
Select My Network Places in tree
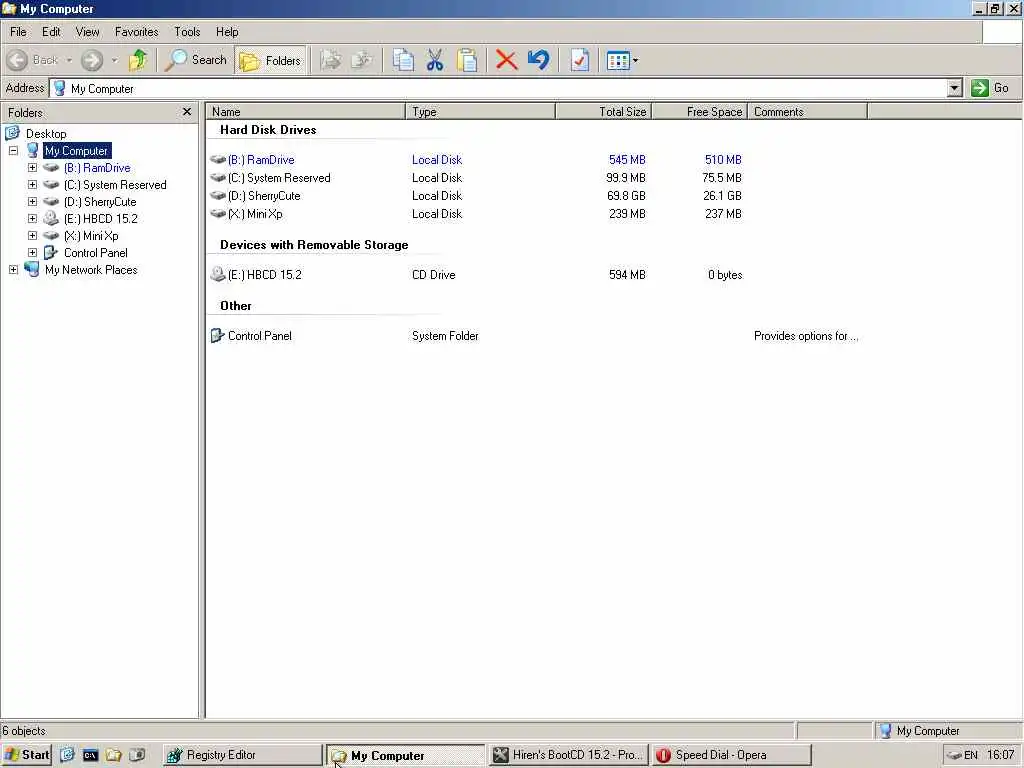pyautogui.click(x=91, y=270)
